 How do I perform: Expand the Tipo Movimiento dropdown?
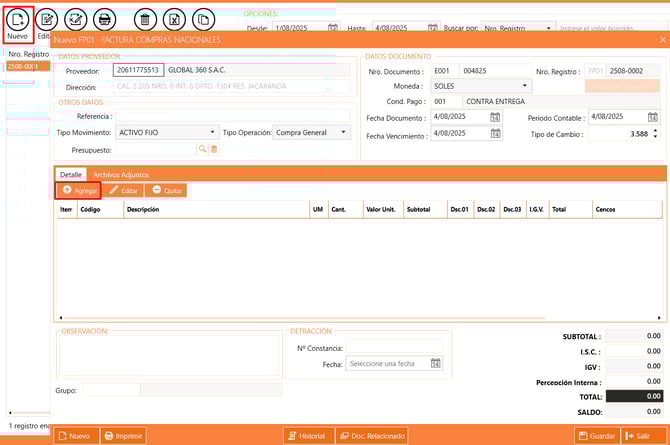click(212, 133)
